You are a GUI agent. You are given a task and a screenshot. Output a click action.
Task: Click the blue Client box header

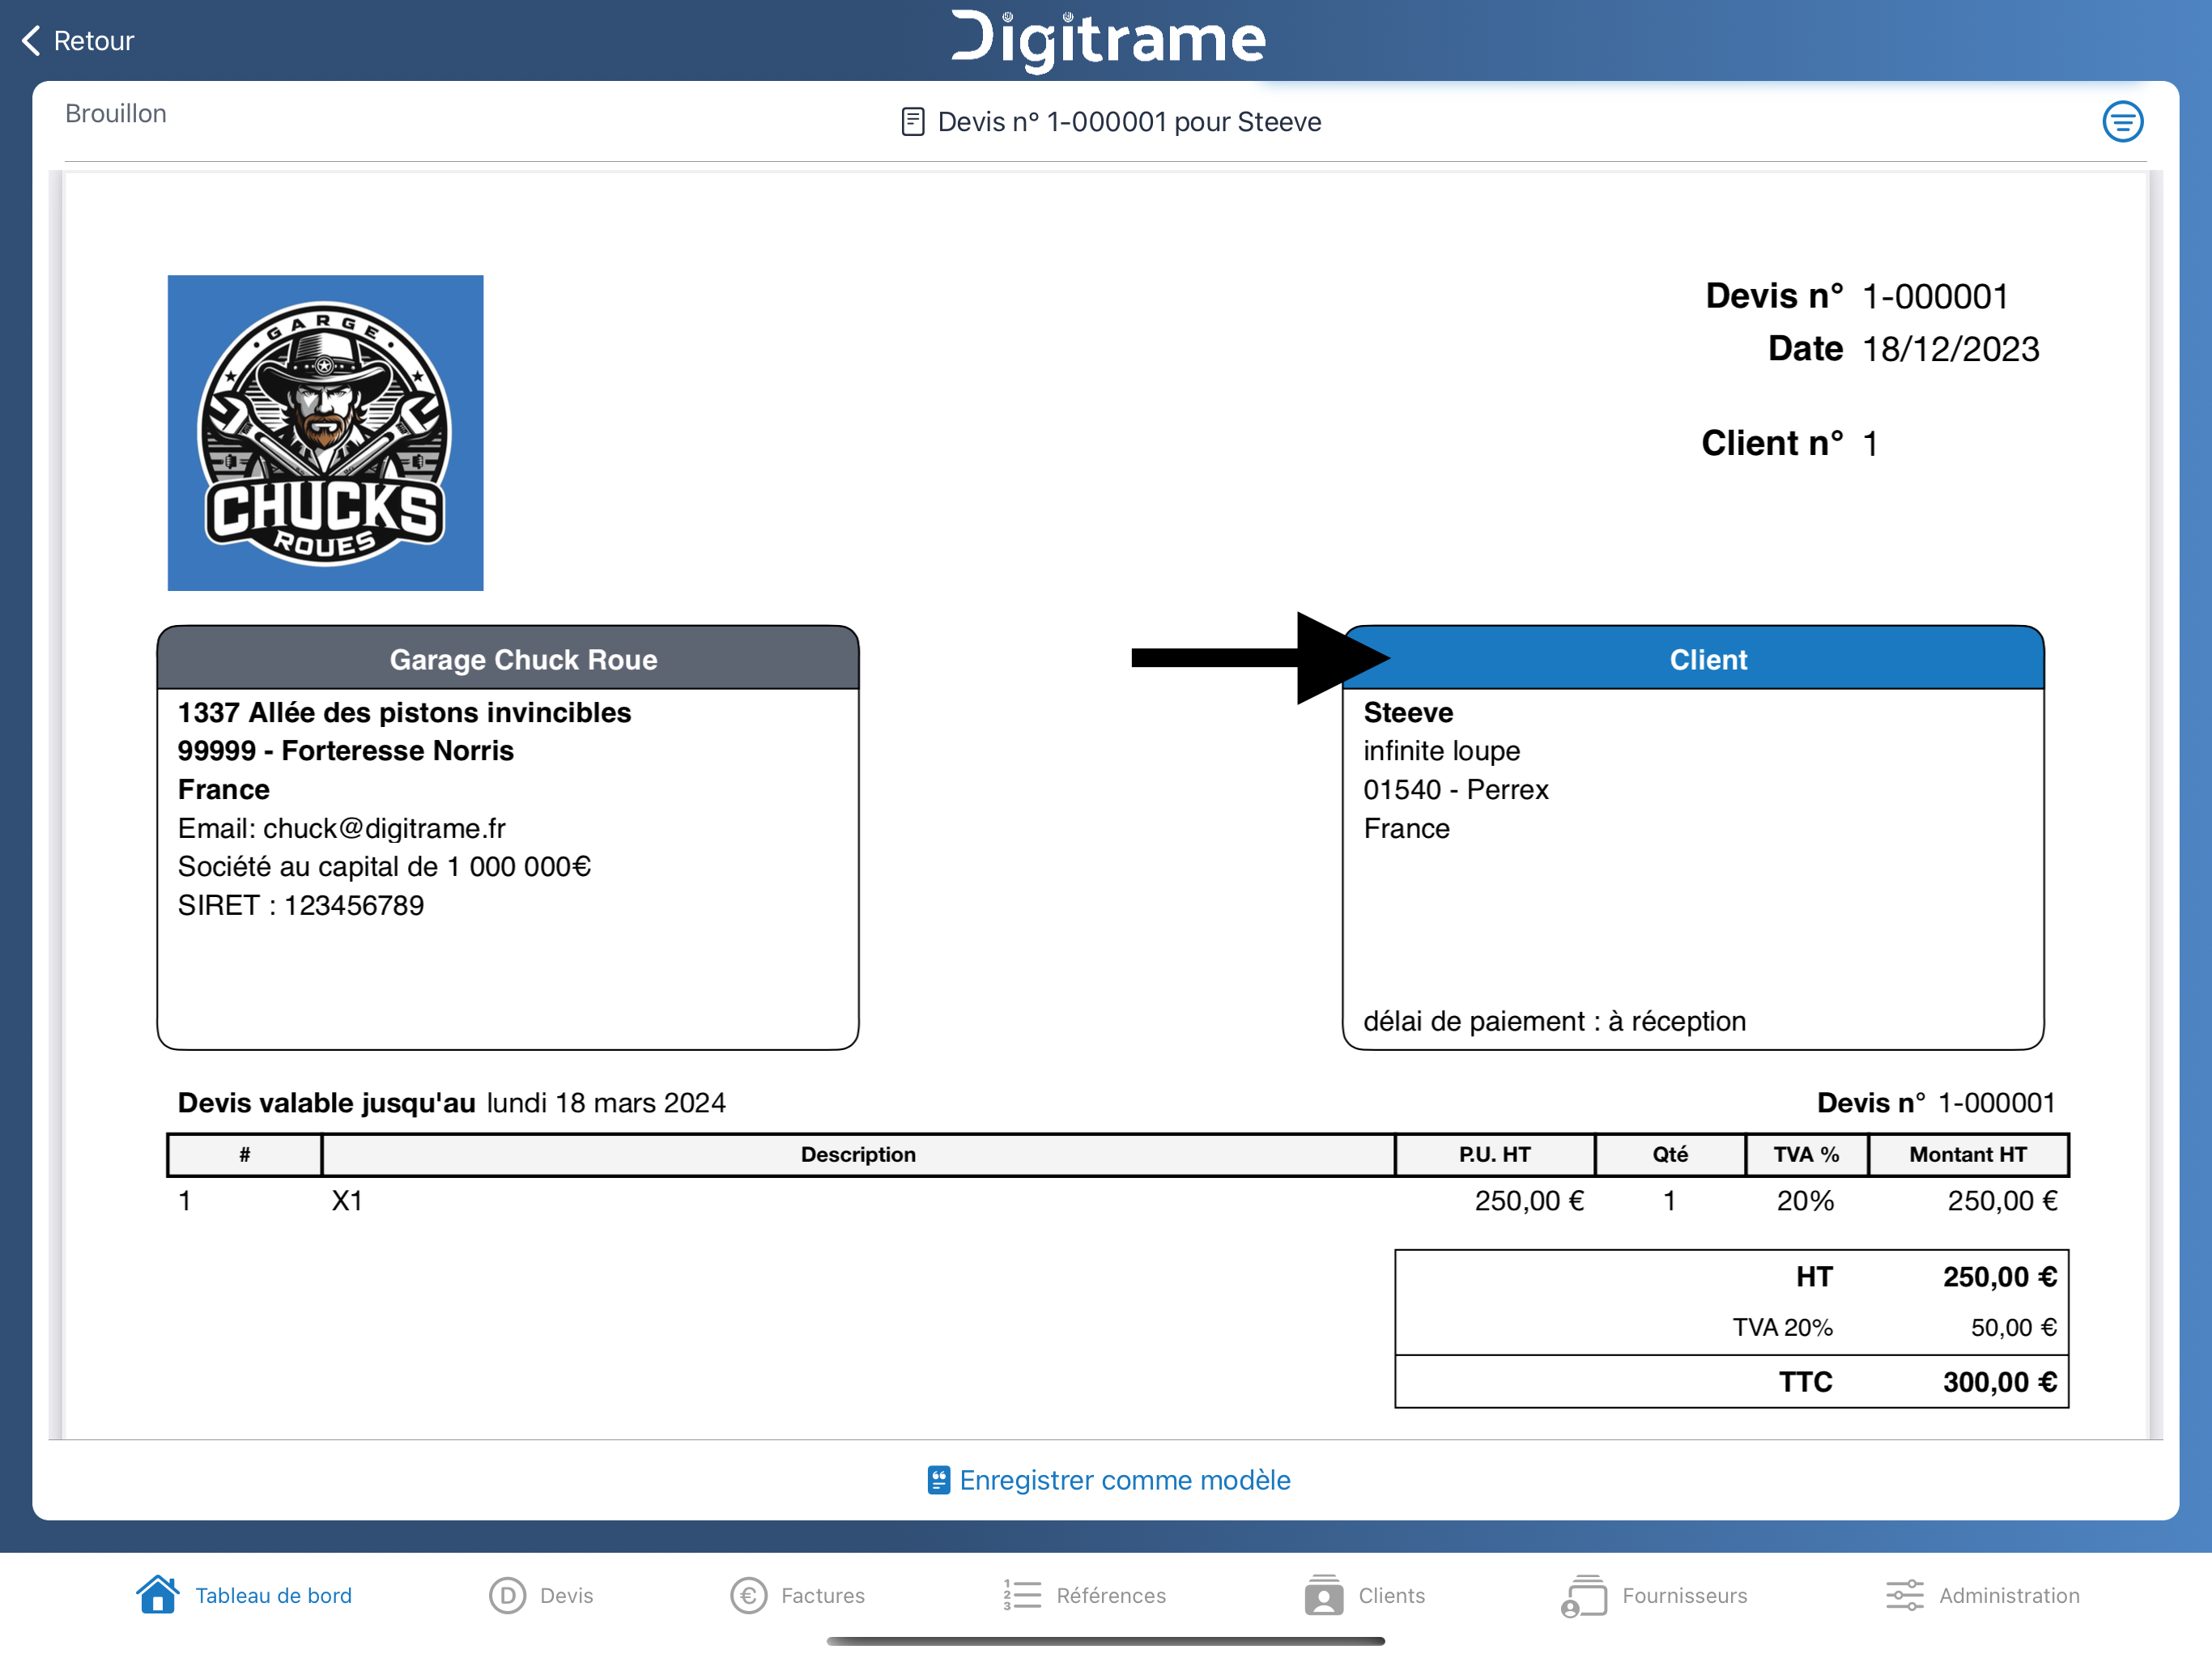(x=1693, y=659)
